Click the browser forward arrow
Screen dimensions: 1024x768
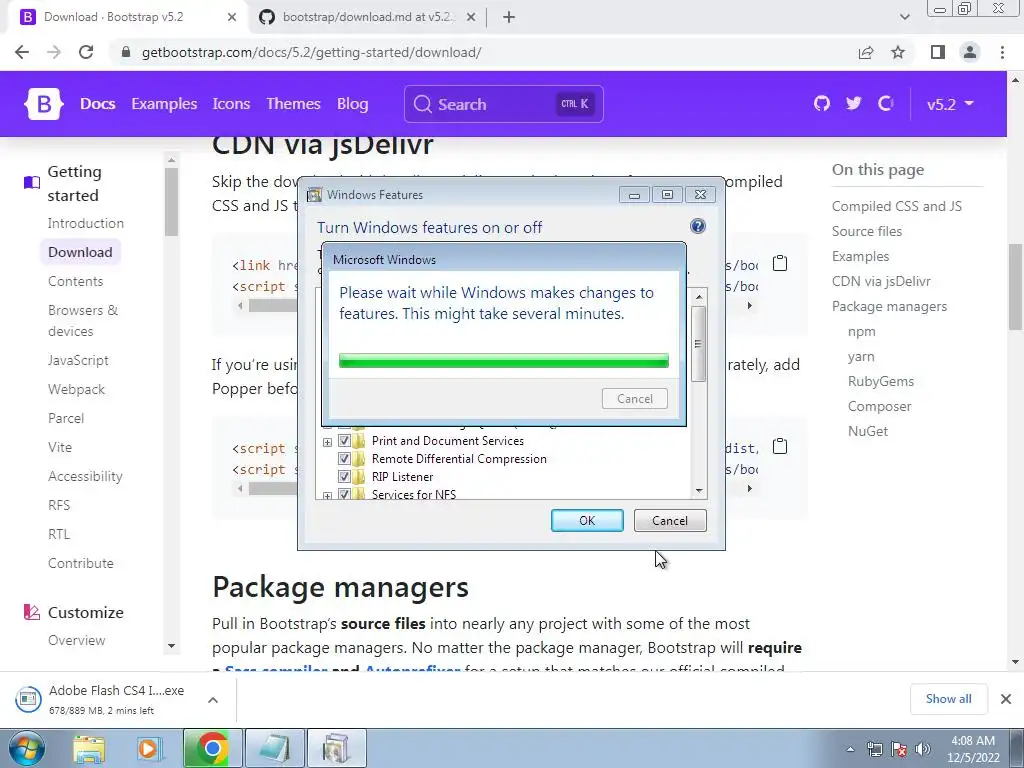pyautogui.click(x=54, y=52)
